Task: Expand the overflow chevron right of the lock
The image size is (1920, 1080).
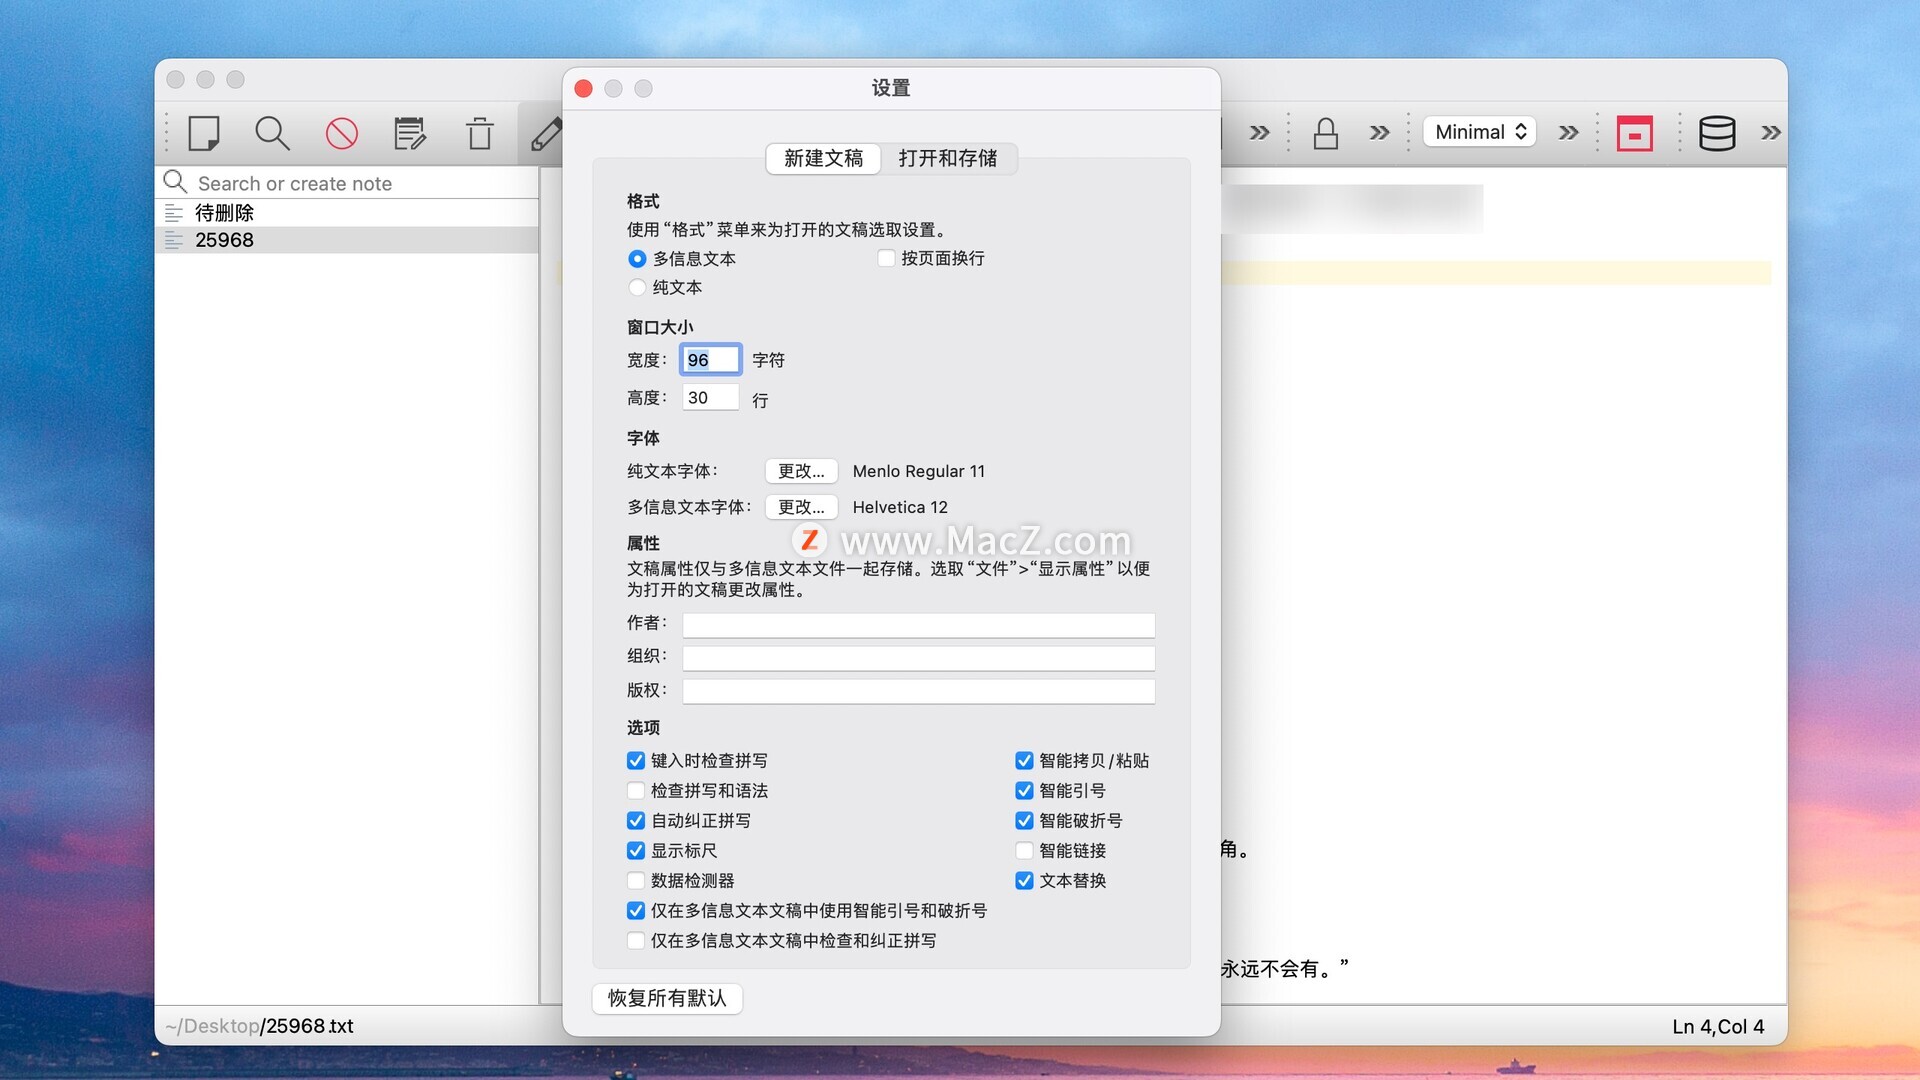Action: (x=1380, y=133)
